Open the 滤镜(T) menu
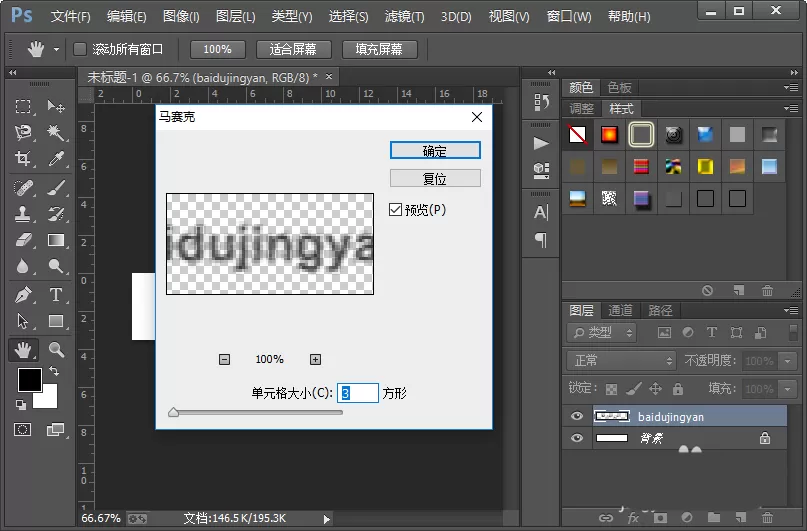This screenshot has width=807, height=531. point(405,16)
